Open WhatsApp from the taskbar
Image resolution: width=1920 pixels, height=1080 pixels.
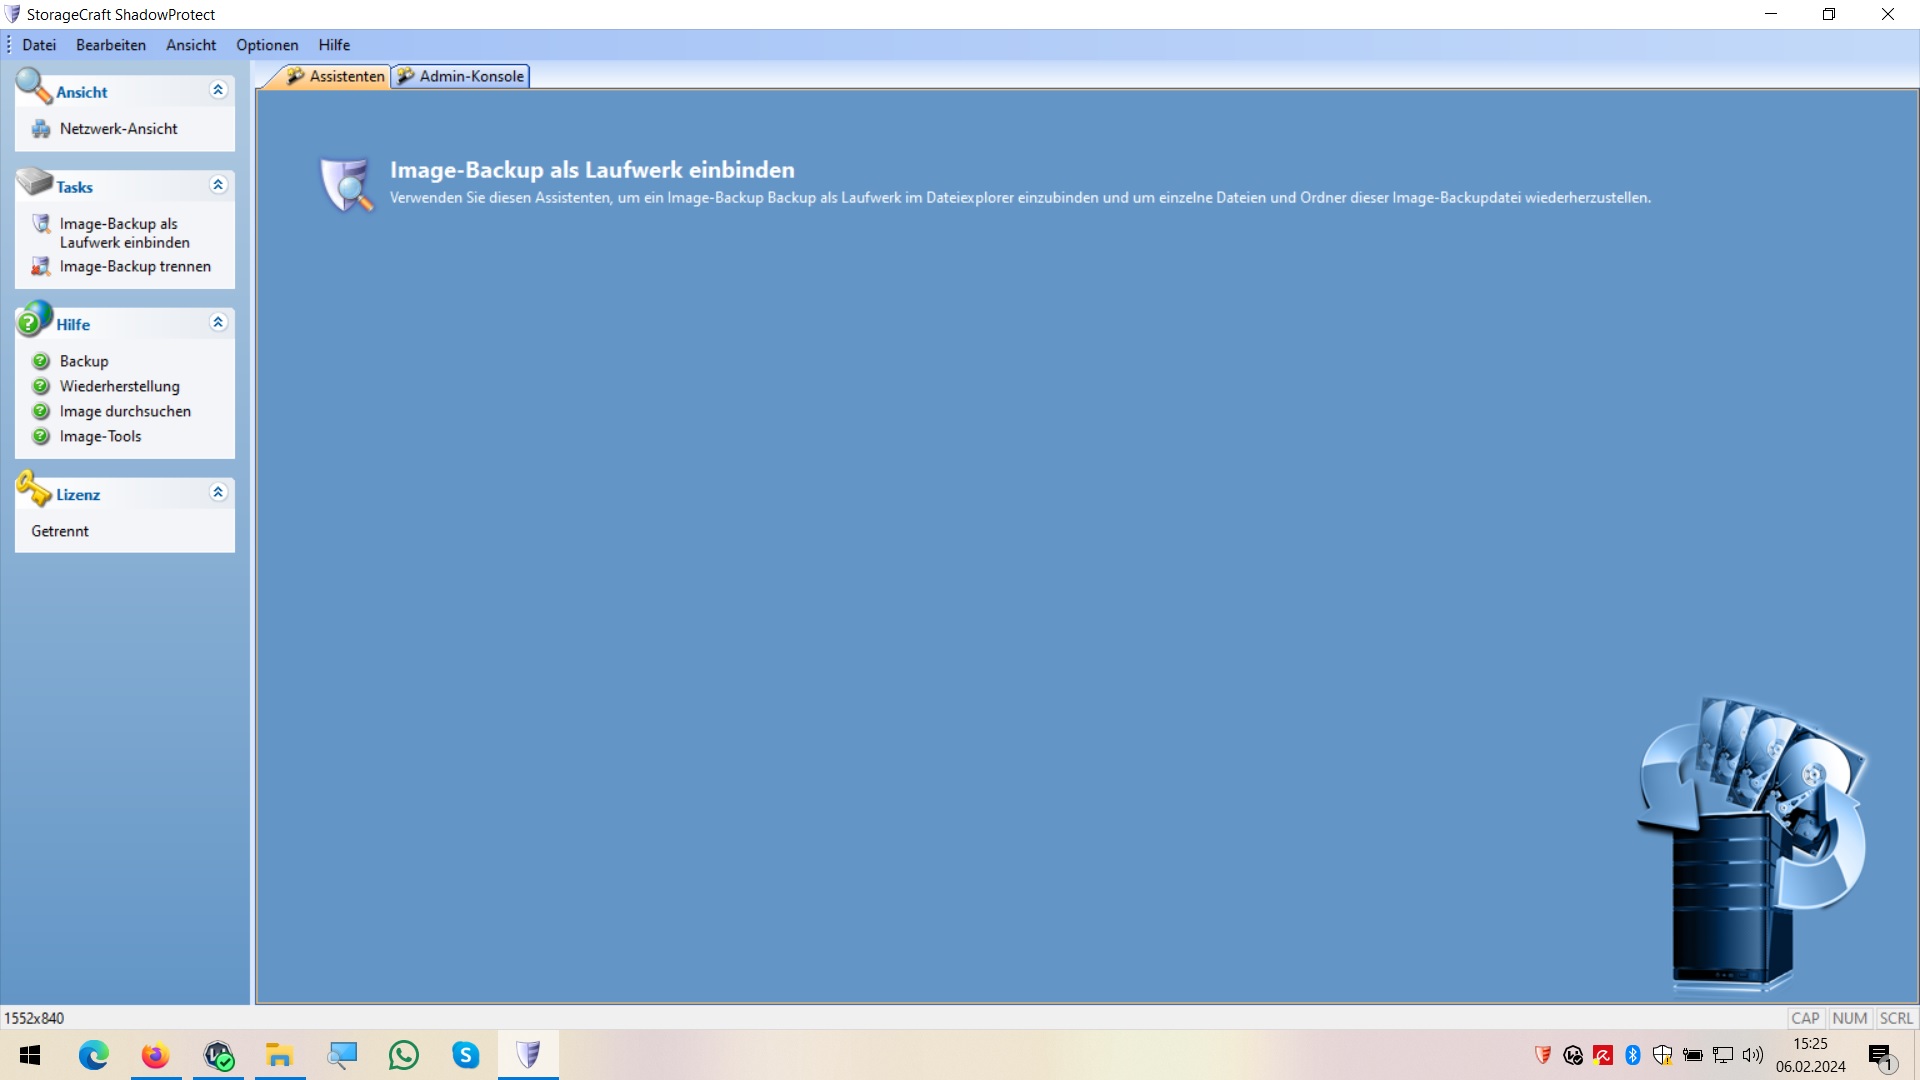pos(404,1055)
